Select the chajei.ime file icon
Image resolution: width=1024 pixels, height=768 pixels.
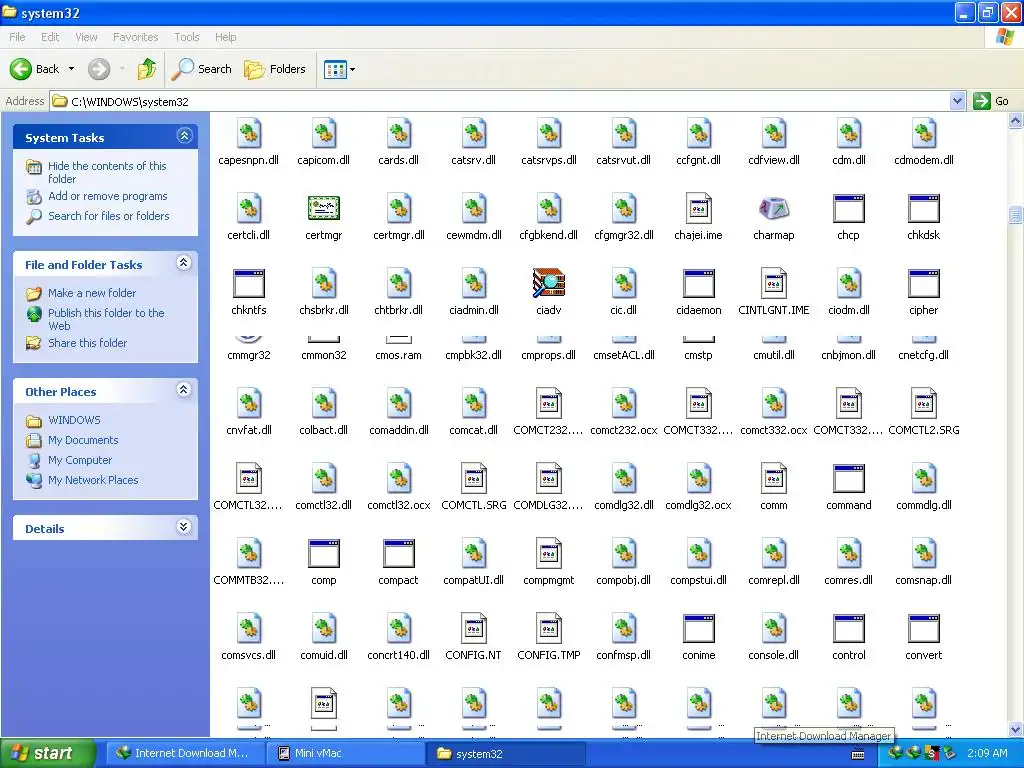tap(698, 209)
